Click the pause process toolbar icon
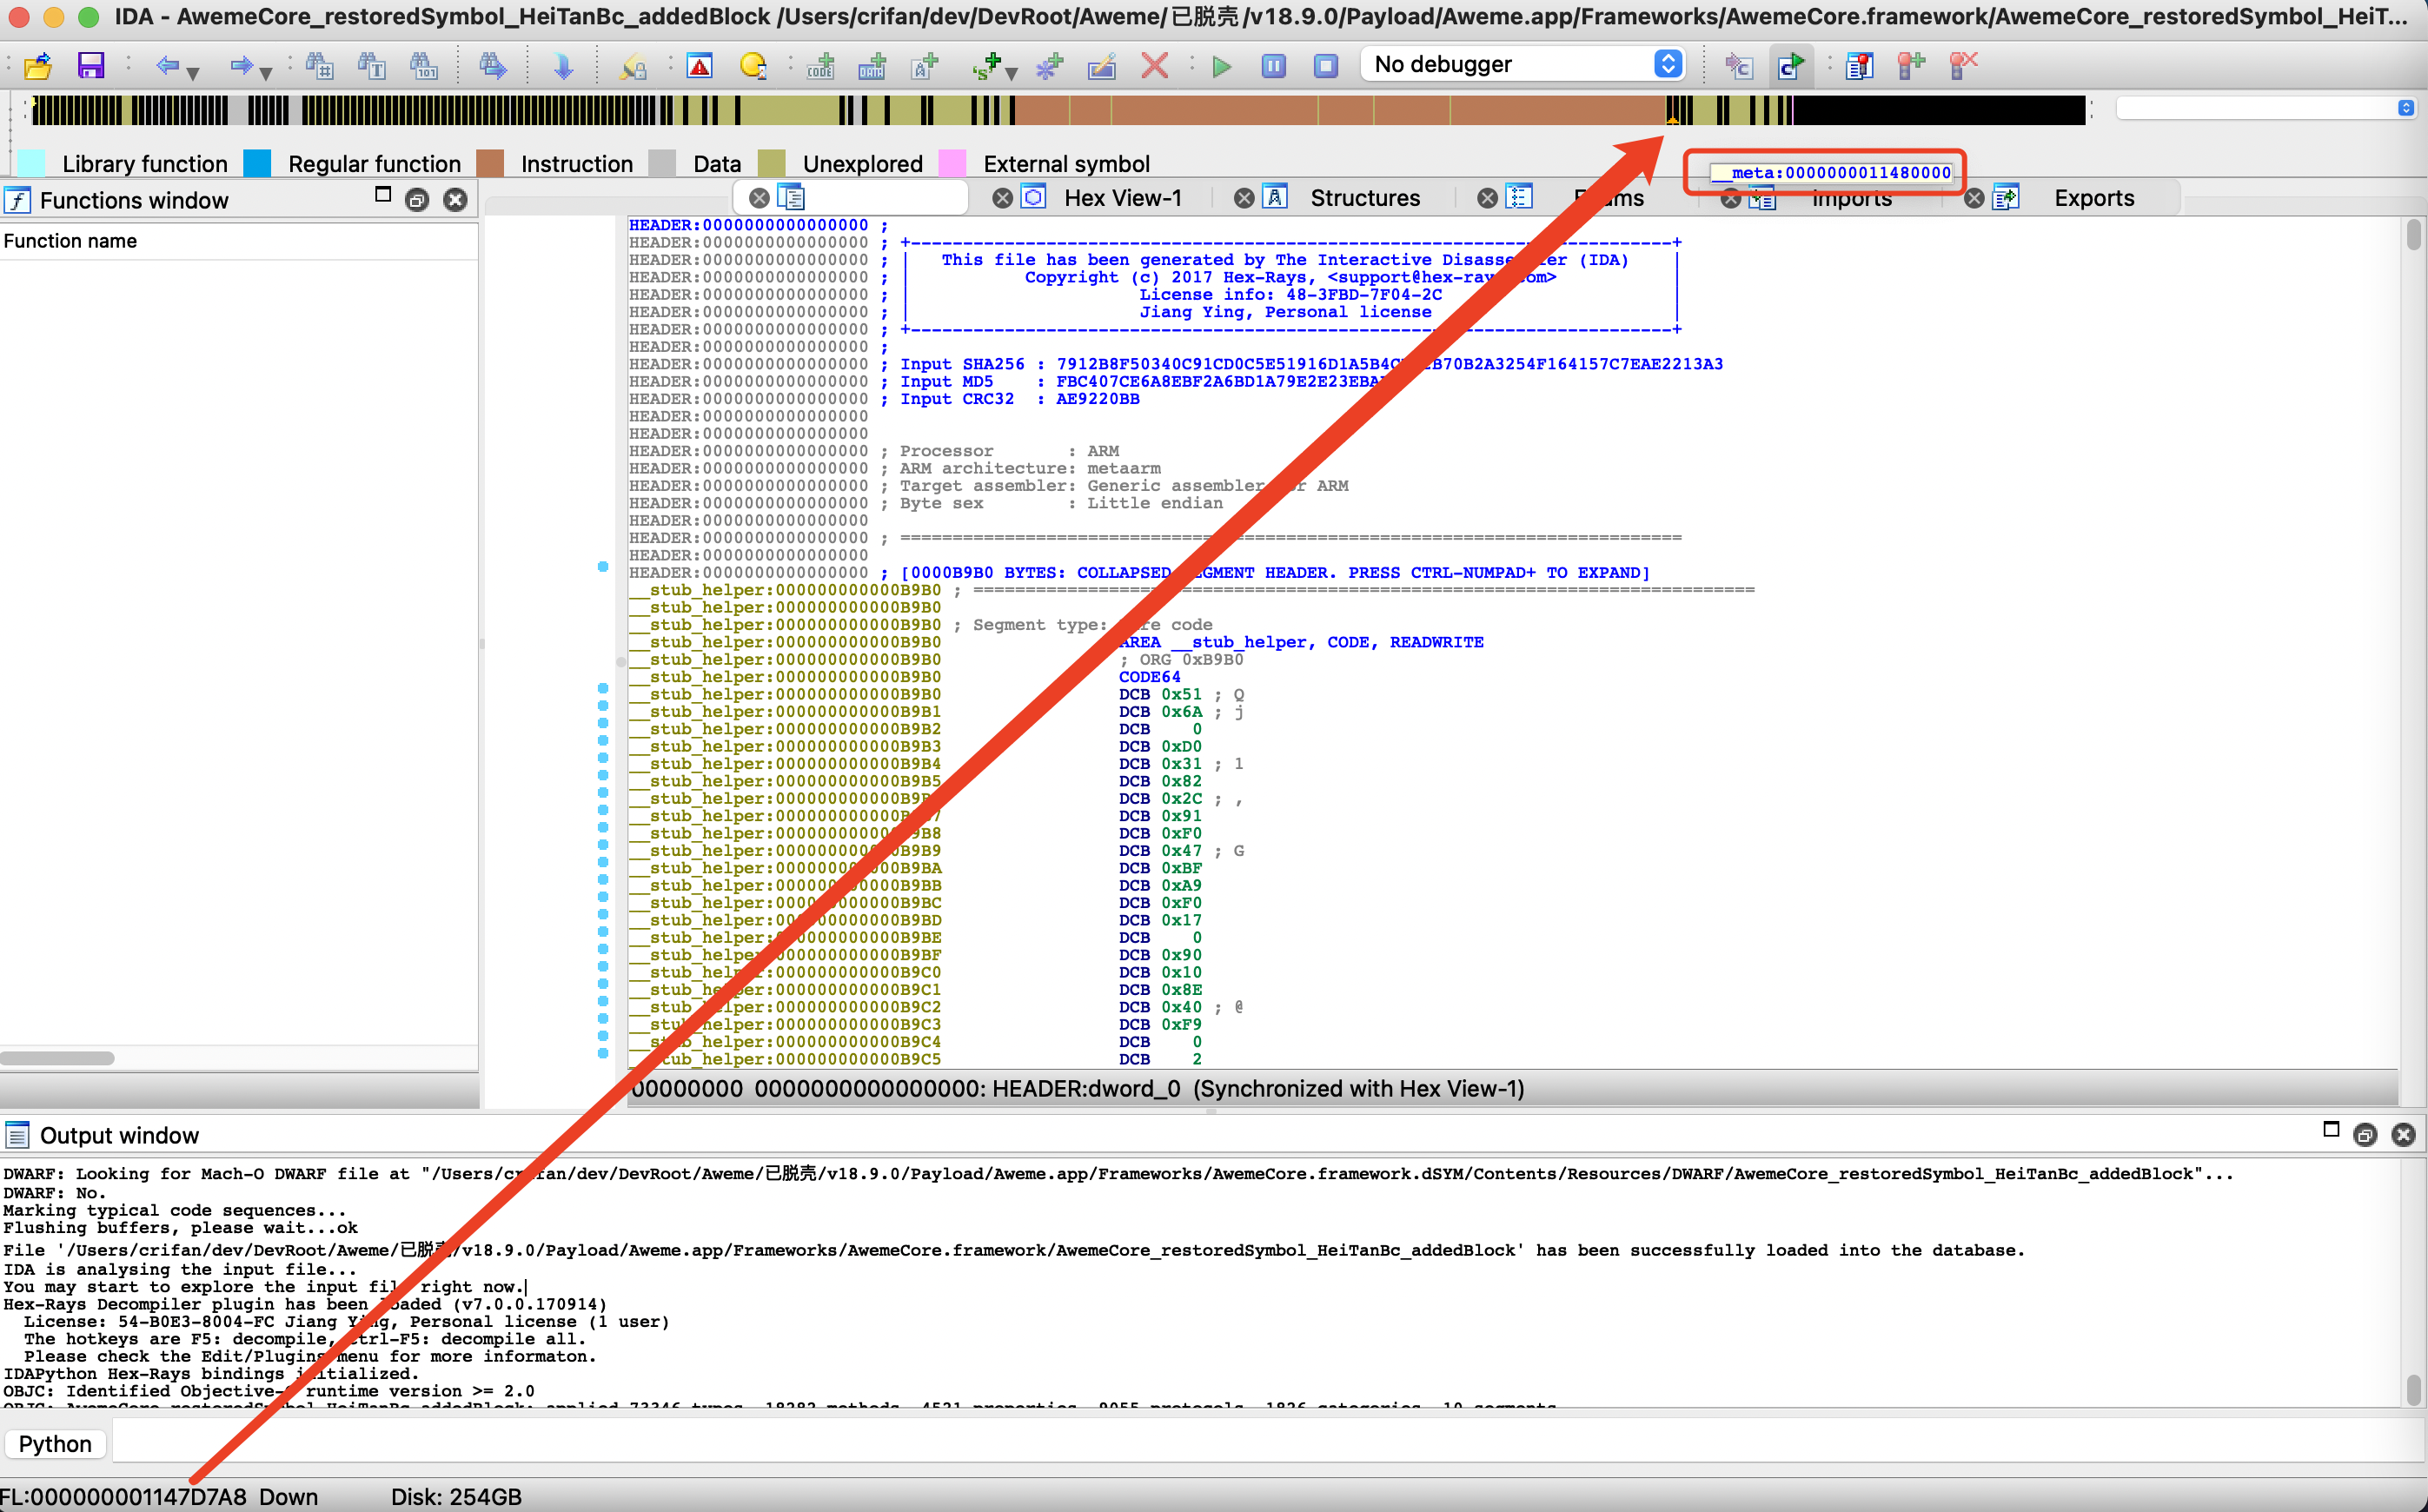 click(1273, 66)
